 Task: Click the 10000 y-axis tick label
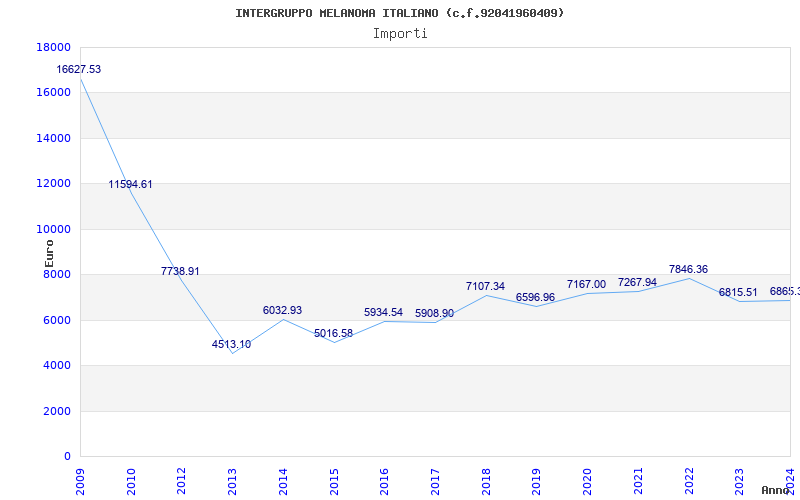[54, 229]
